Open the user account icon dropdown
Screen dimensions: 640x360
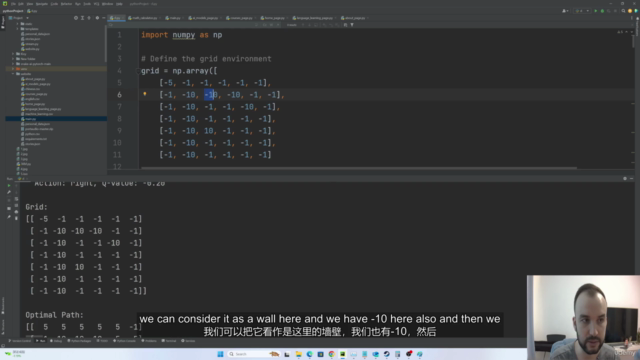[x=565, y=11]
